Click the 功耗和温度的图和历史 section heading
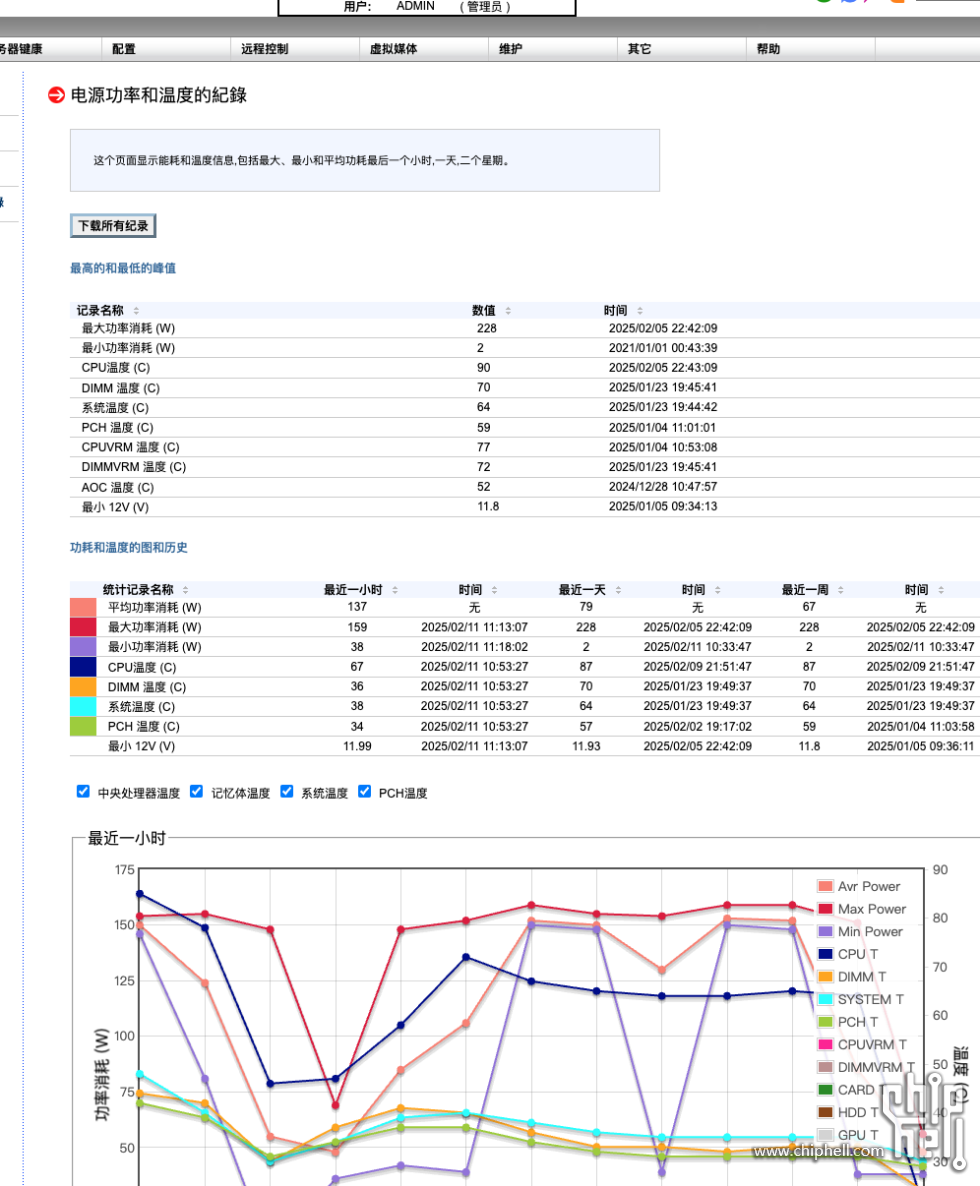Viewport: 980px width, 1186px height. point(129,548)
